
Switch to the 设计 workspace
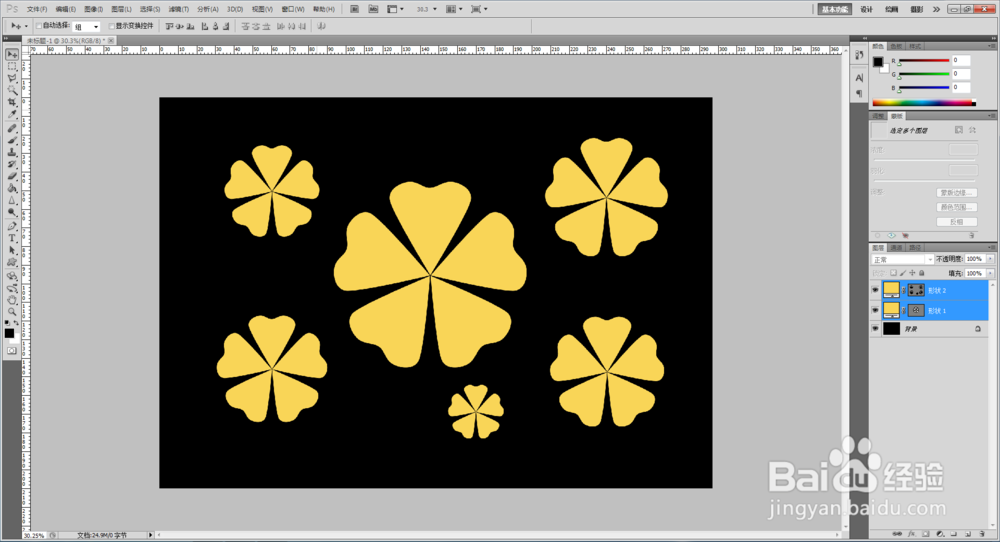coord(866,9)
